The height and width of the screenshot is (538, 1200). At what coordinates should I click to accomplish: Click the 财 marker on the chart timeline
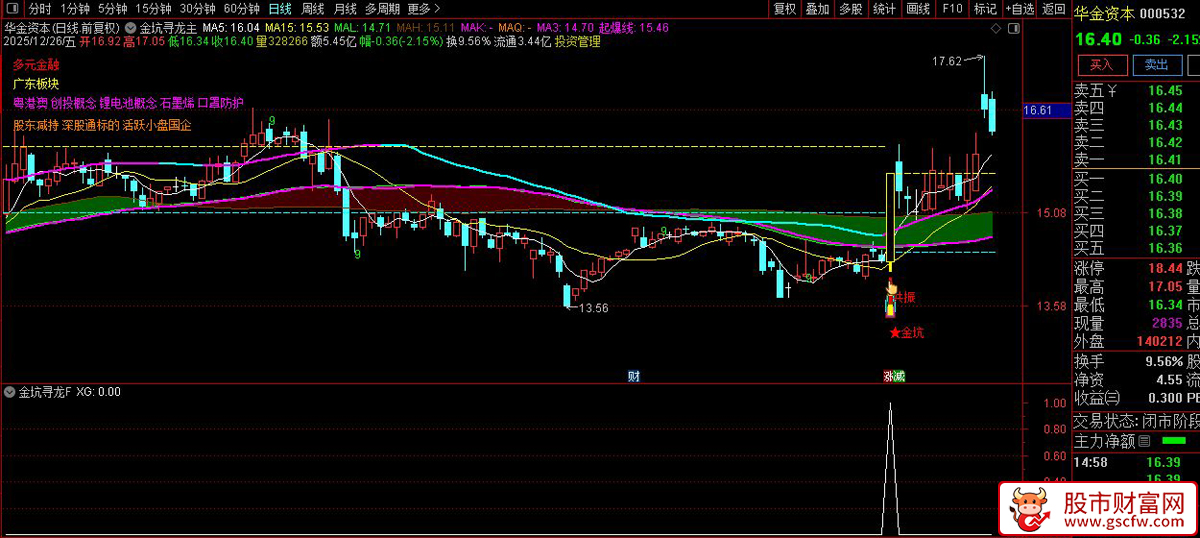click(x=633, y=376)
